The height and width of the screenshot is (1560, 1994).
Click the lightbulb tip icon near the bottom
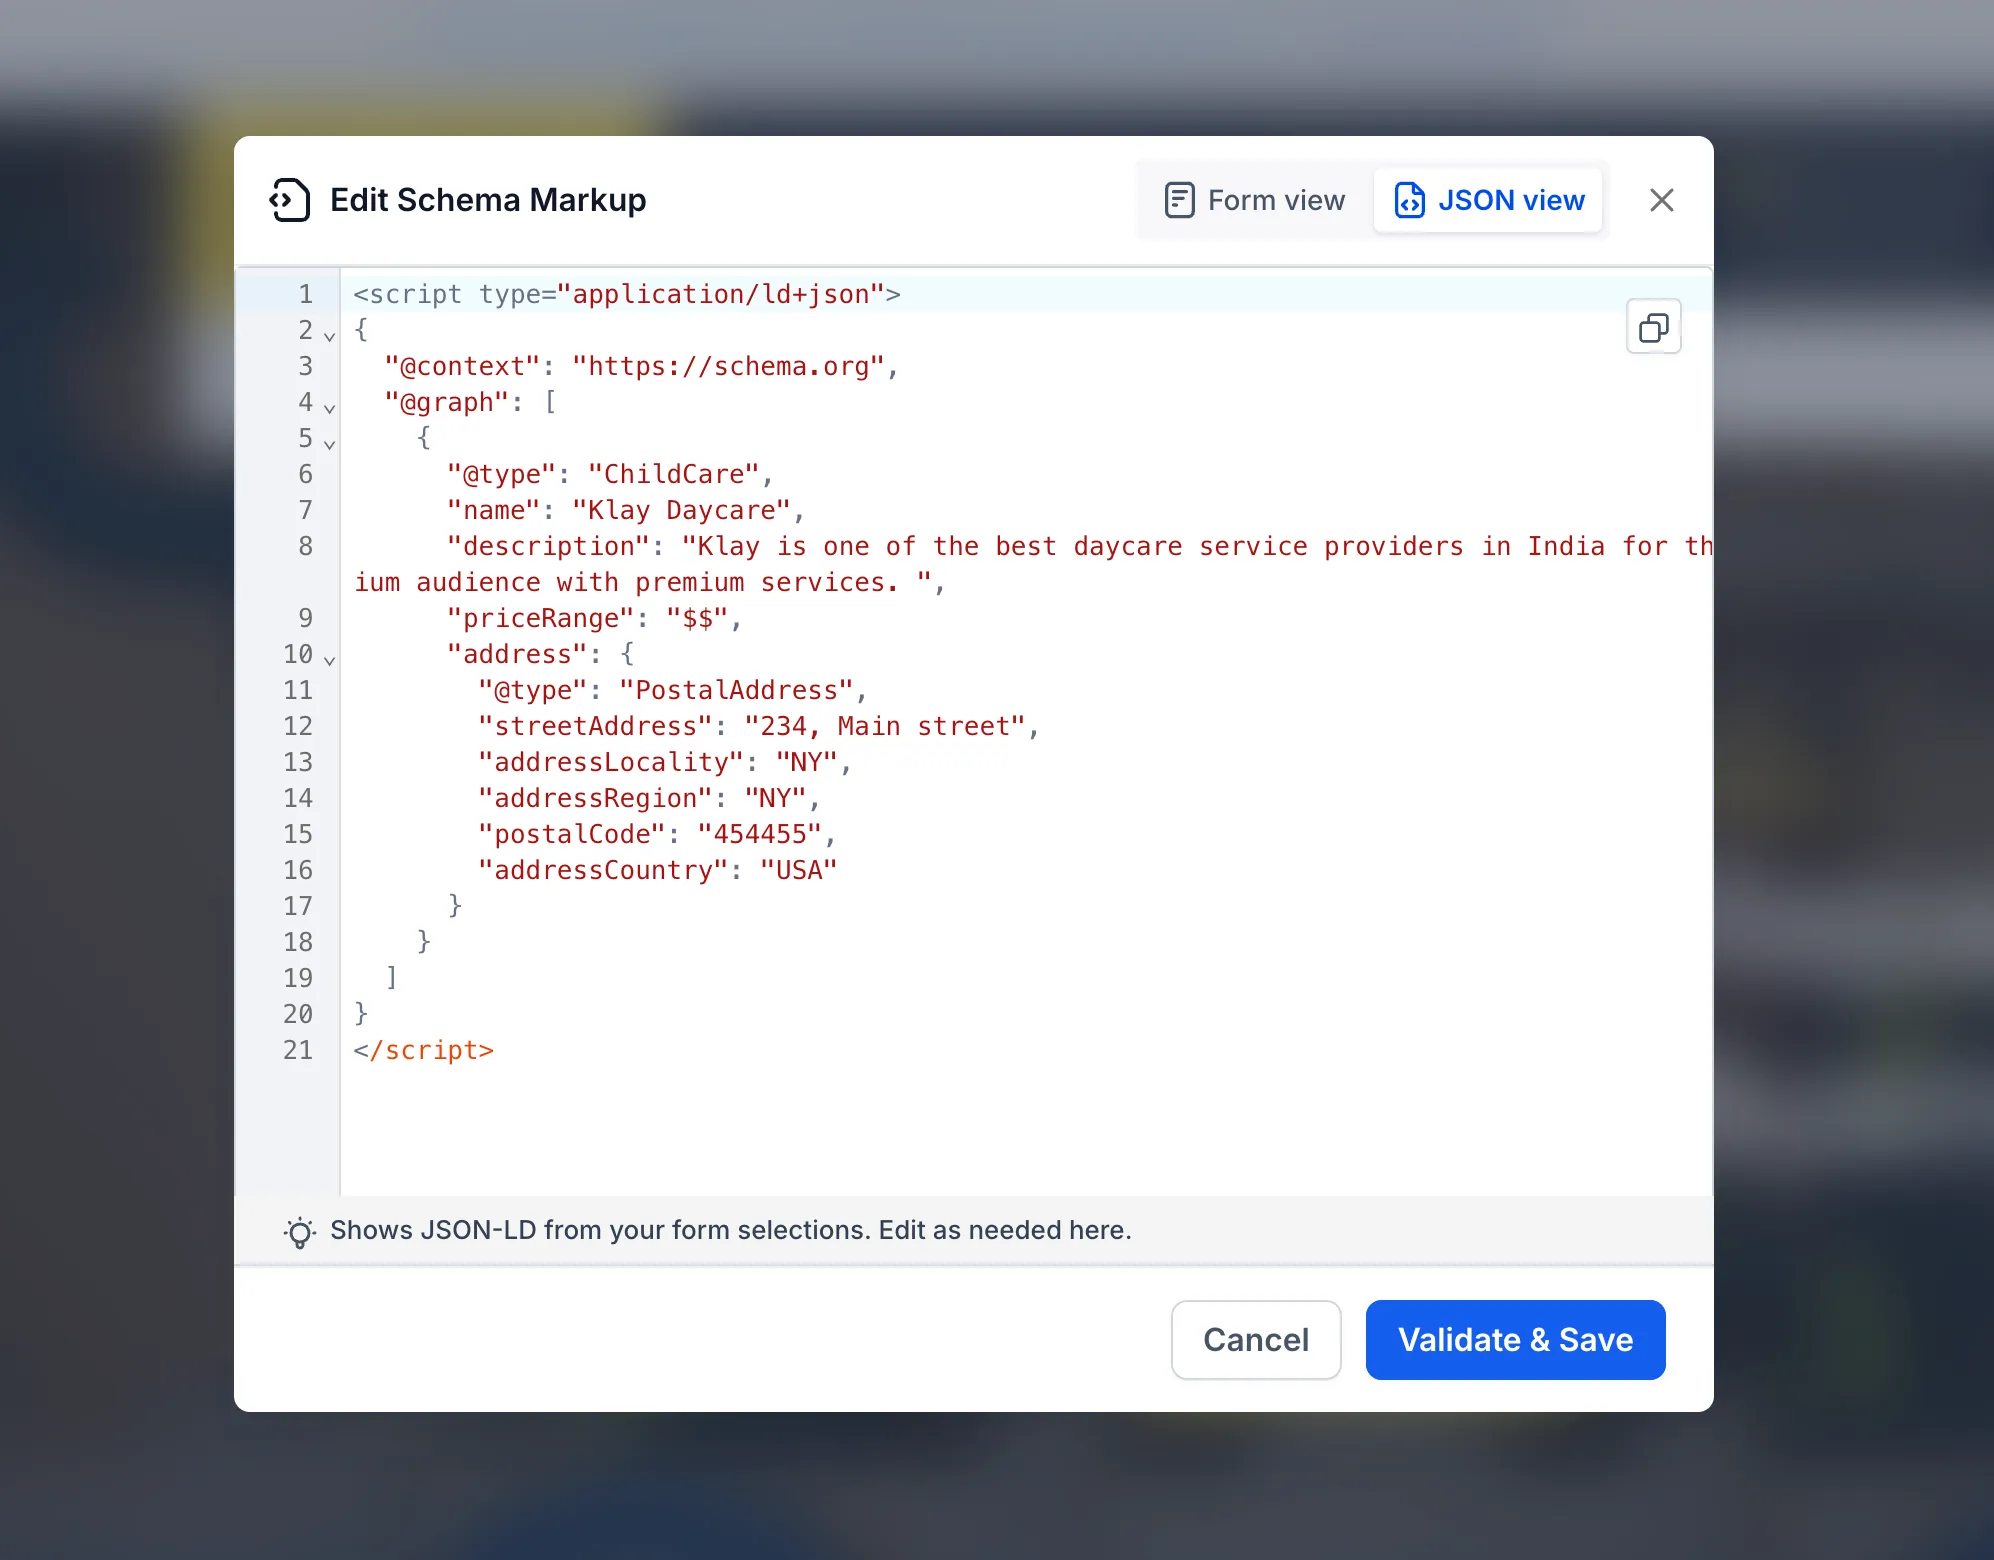298,1231
